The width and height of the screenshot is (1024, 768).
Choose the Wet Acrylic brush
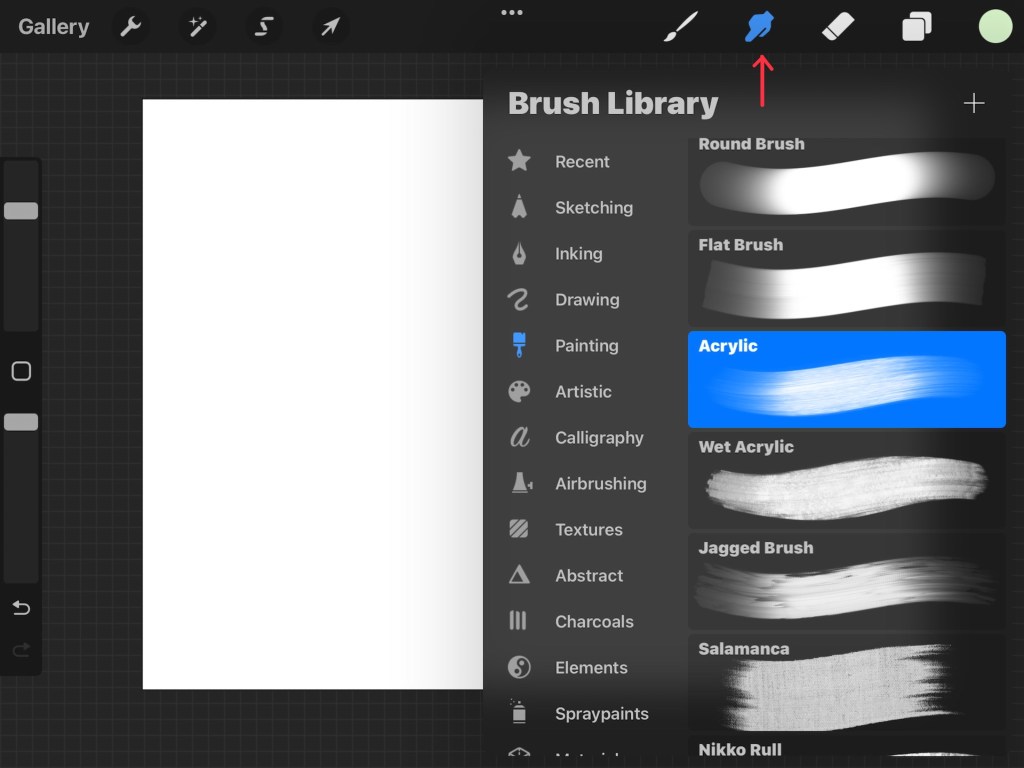(x=846, y=481)
